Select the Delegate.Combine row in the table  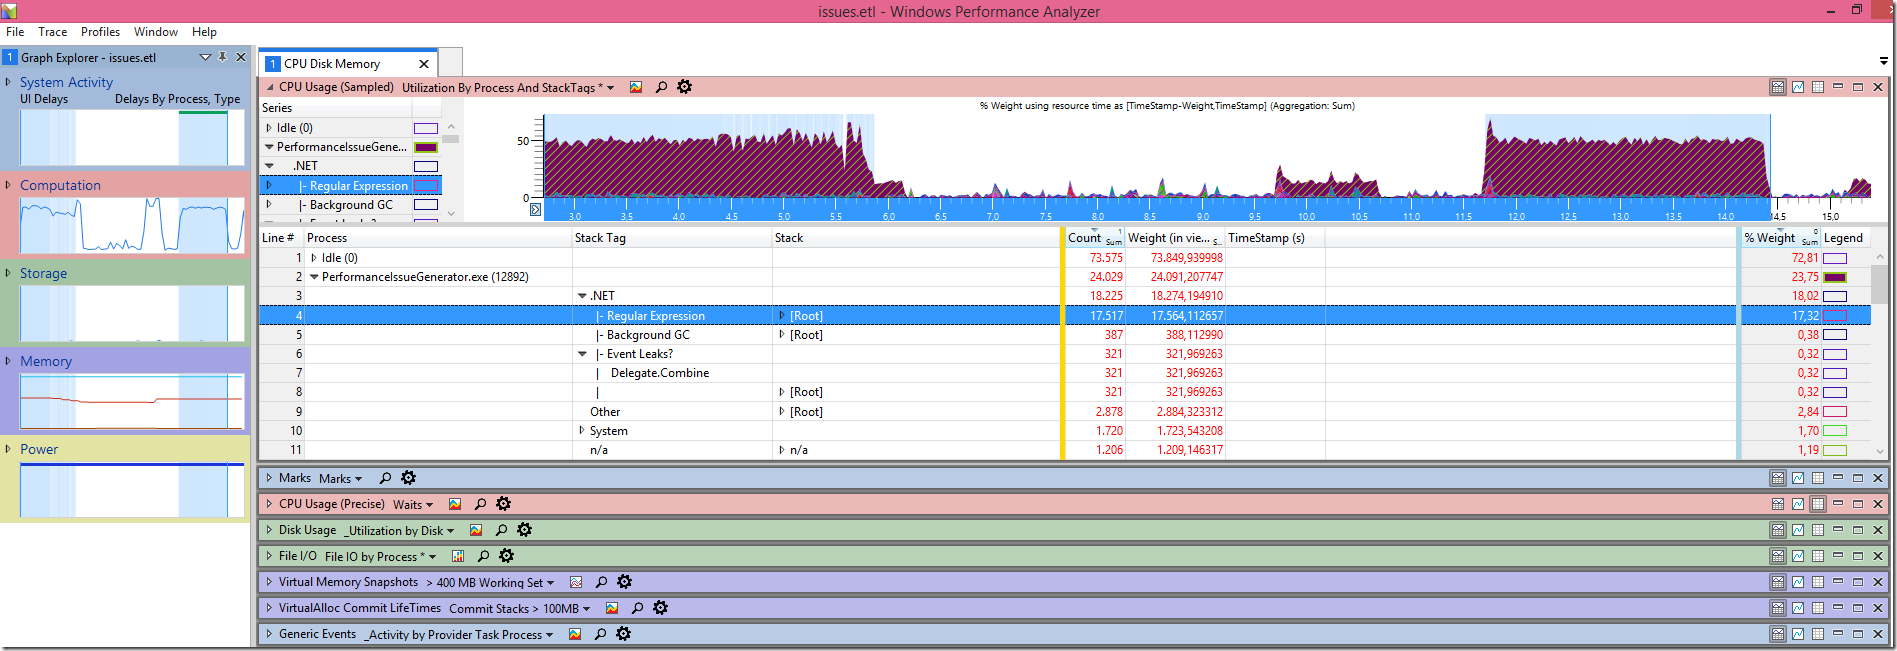click(x=660, y=373)
